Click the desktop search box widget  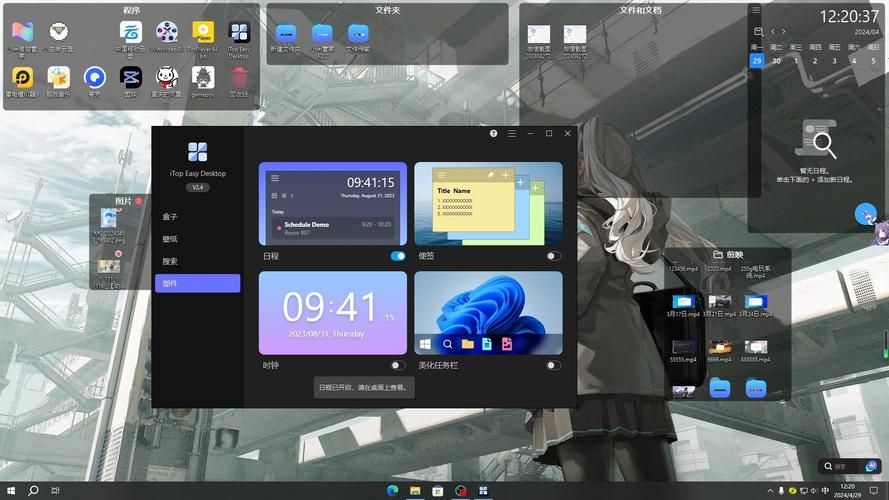pyautogui.click(x=843, y=466)
